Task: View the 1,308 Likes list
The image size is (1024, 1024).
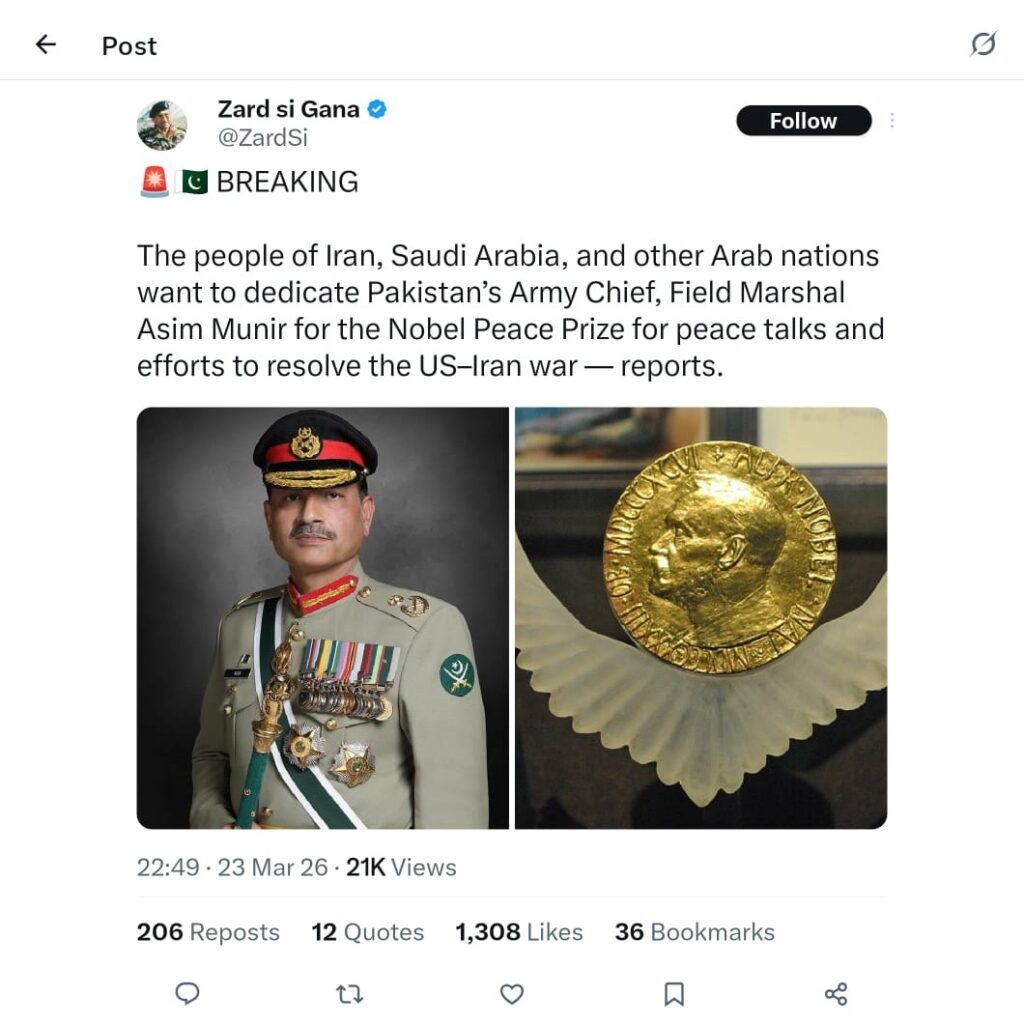Action: point(519,932)
